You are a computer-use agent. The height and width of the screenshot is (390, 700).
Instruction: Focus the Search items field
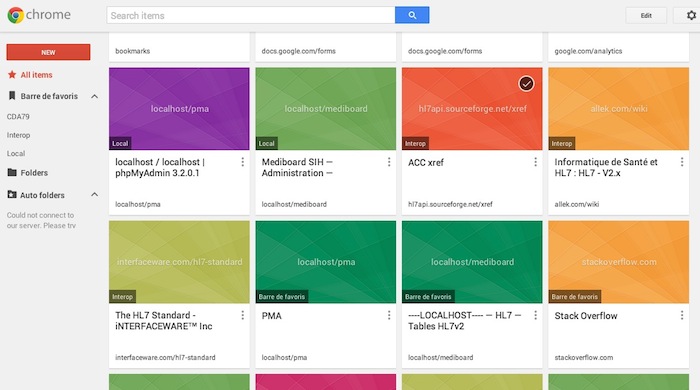point(251,15)
